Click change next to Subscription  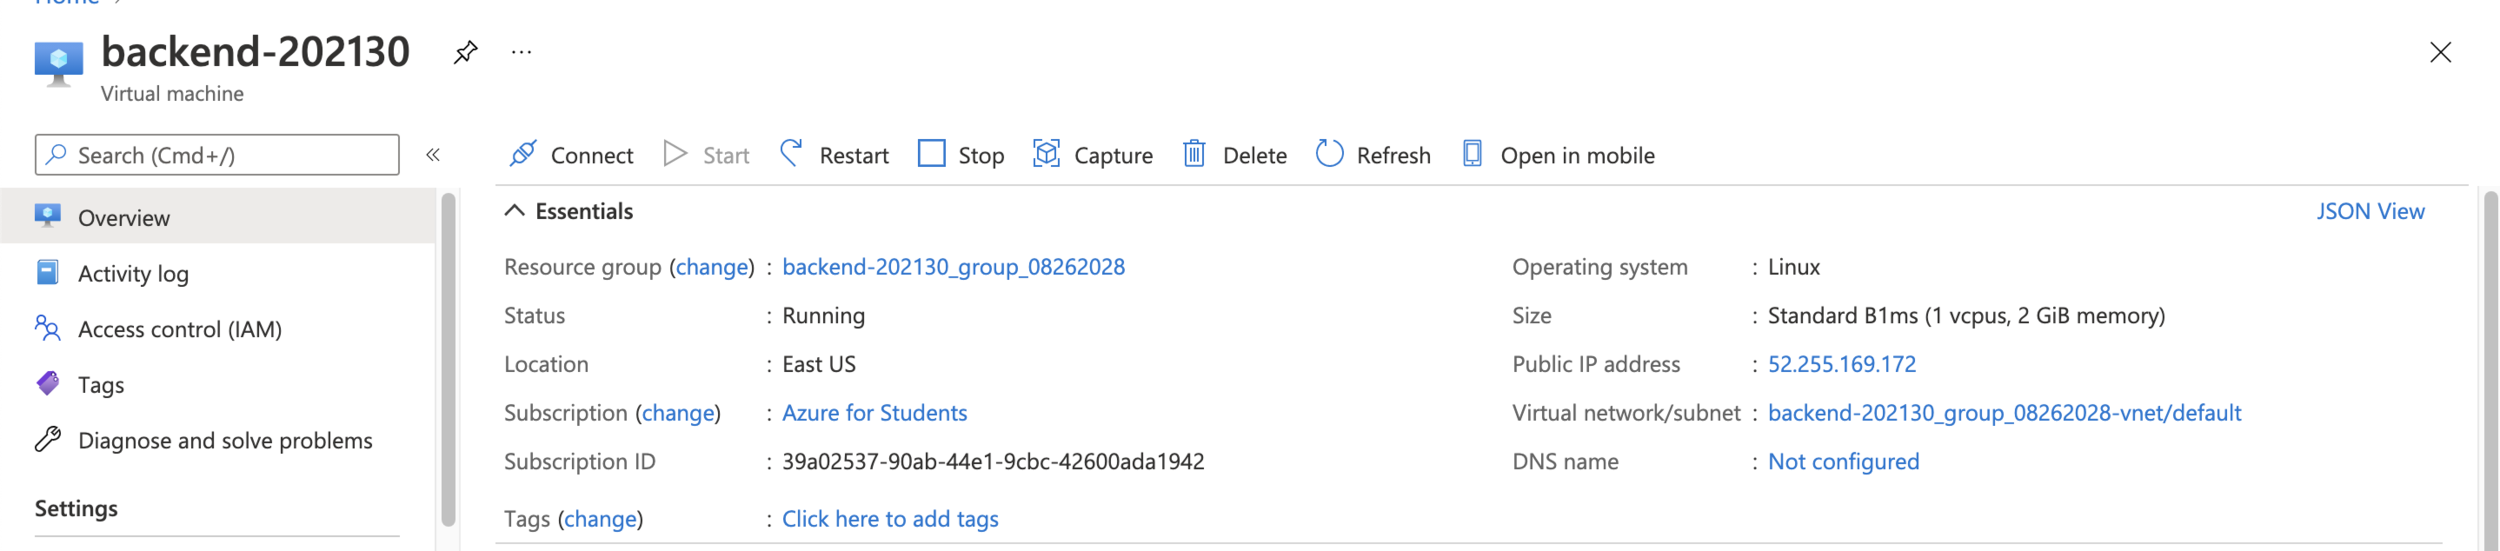point(678,413)
